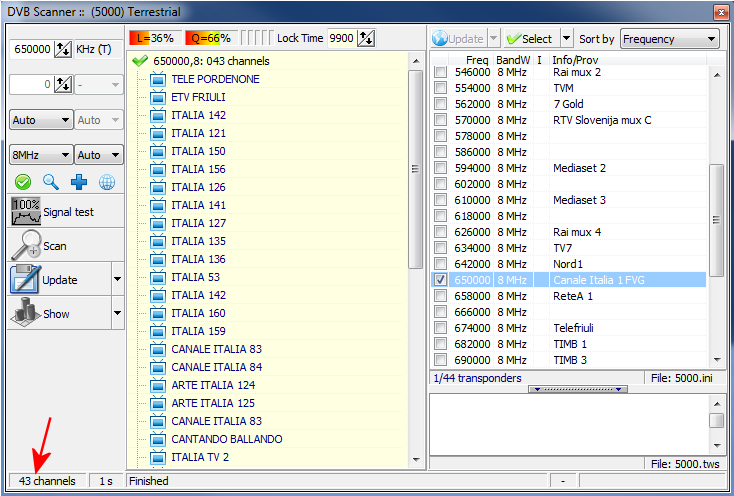This screenshot has height=496, width=734.
Task: Check the 570000 RTV Slovenija mux C checkbox
Action: pyautogui.click(x=440, y=120)
